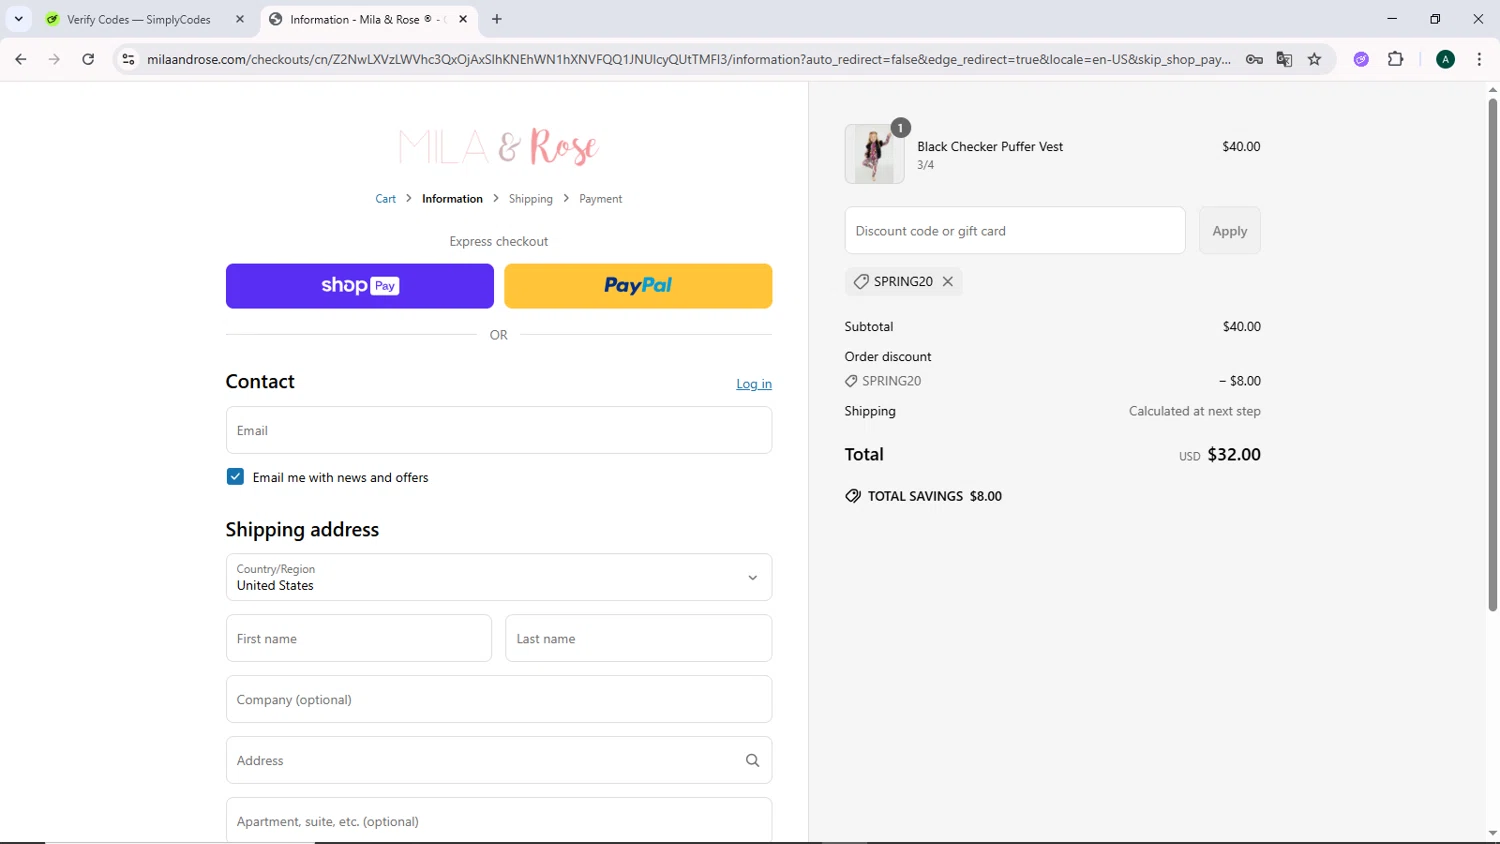Click the Apartment, suite field

499,821
